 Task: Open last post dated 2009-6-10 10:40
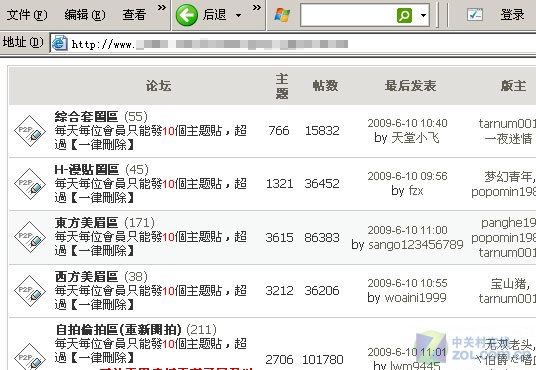(407, 123)
